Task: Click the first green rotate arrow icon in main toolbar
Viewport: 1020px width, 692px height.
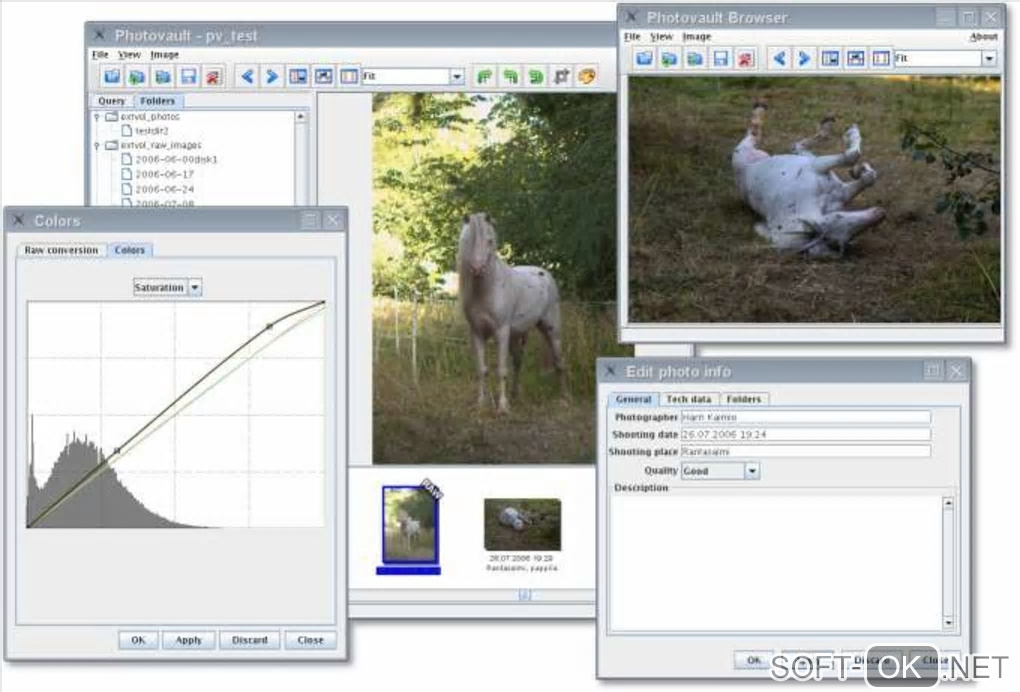Action: click(485, 77)
